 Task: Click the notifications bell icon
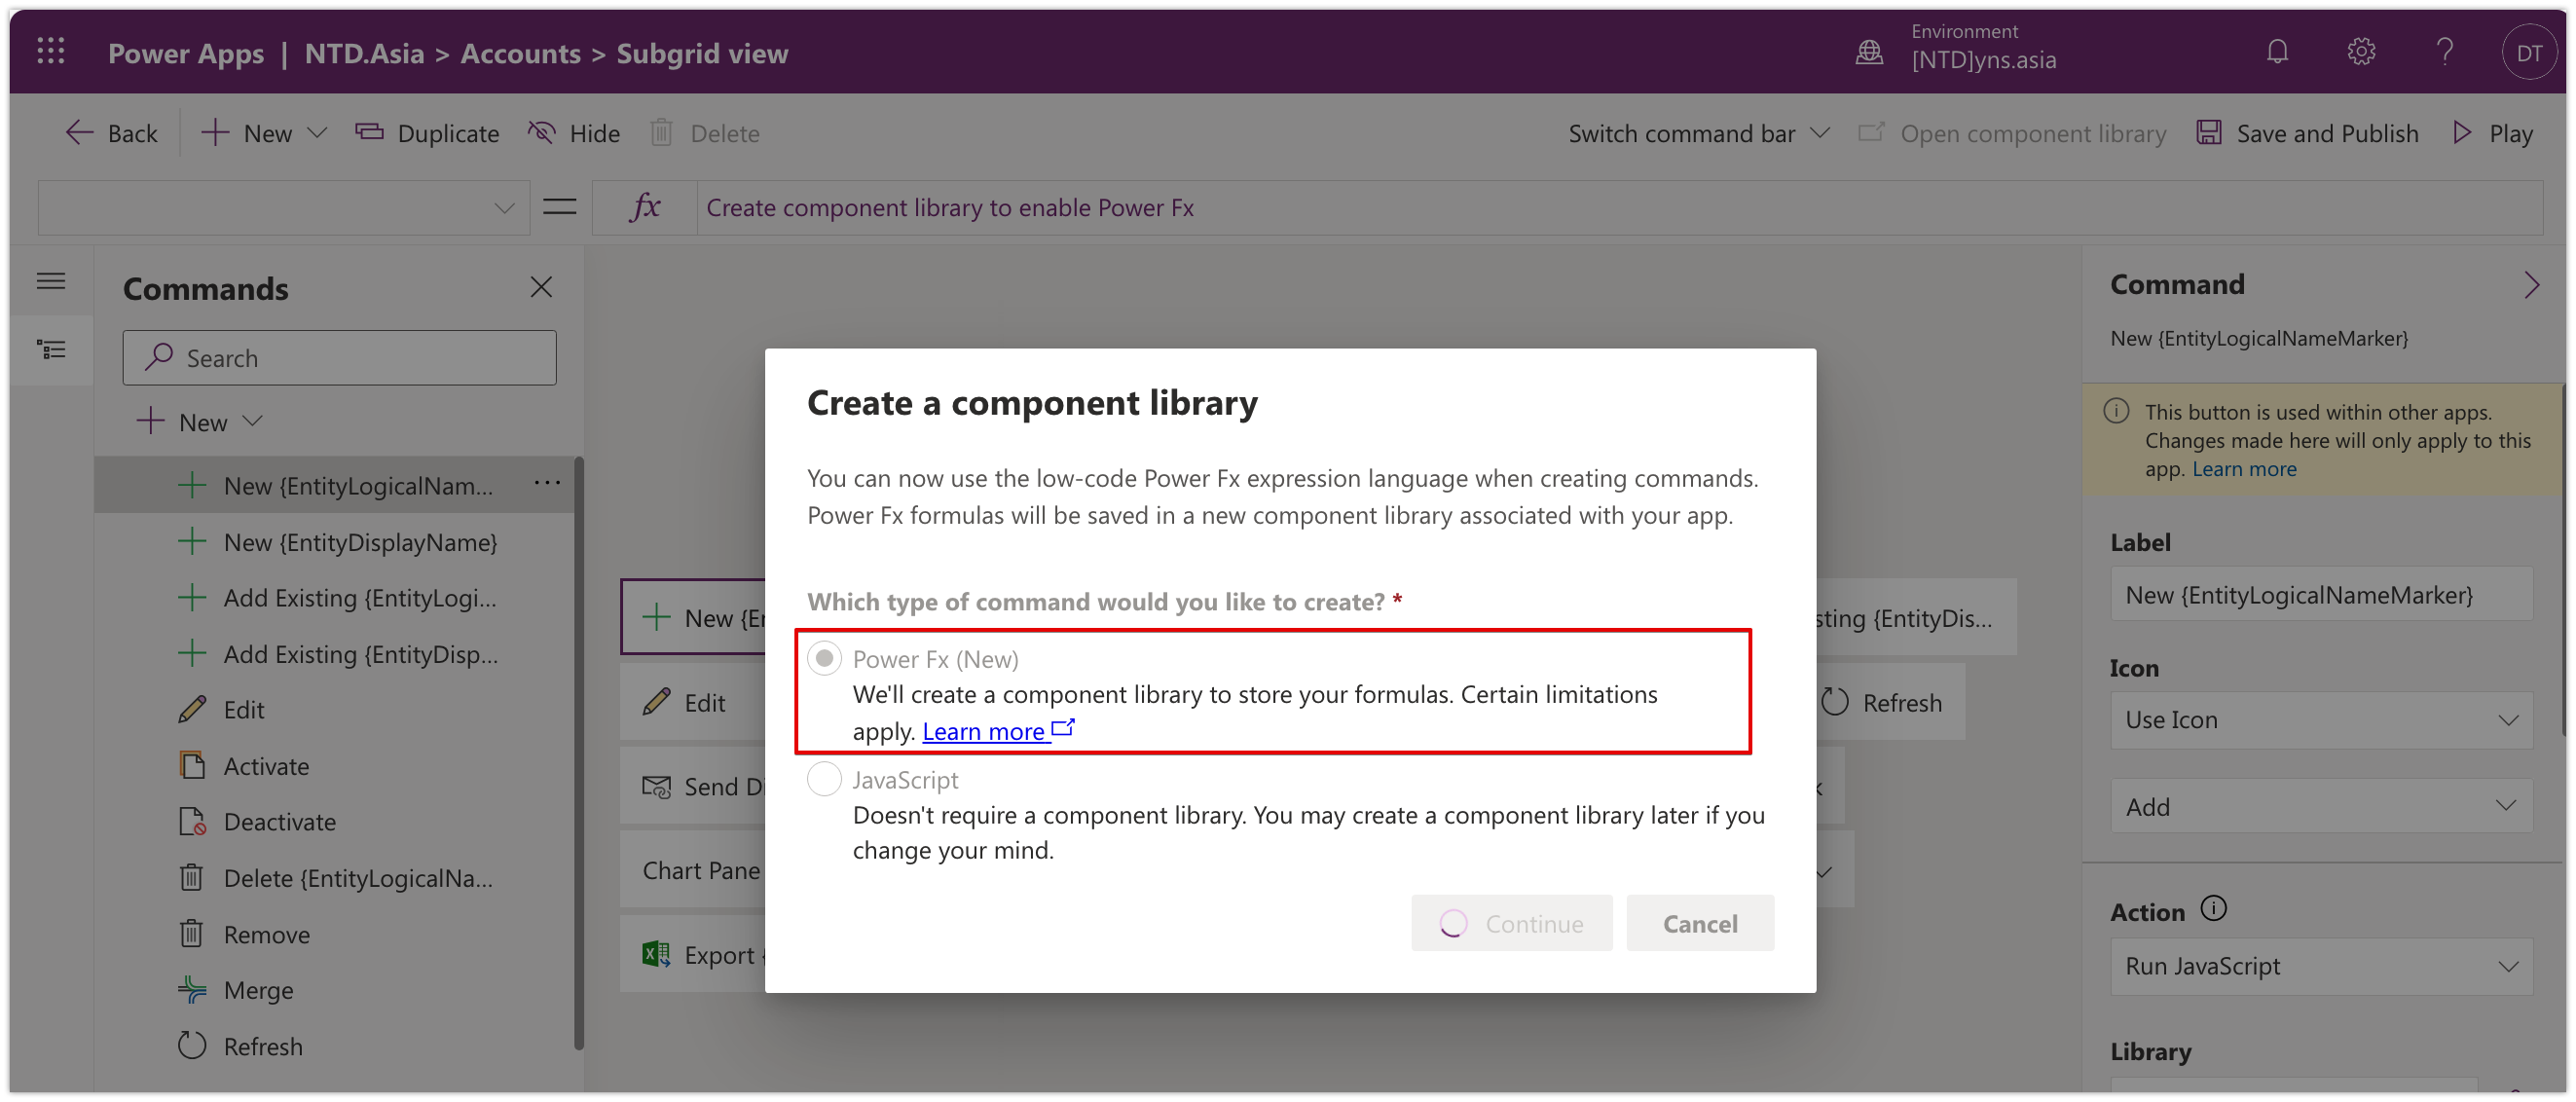coord(2277,52)
